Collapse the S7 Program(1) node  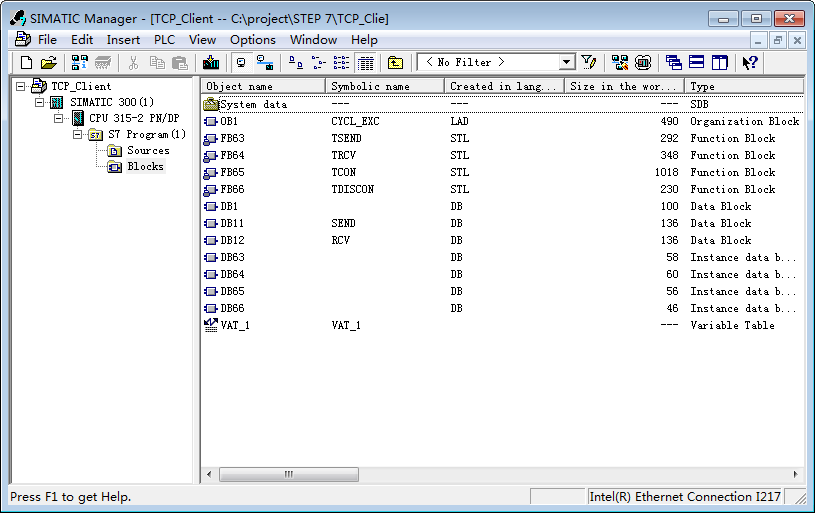tap(77, 135)
